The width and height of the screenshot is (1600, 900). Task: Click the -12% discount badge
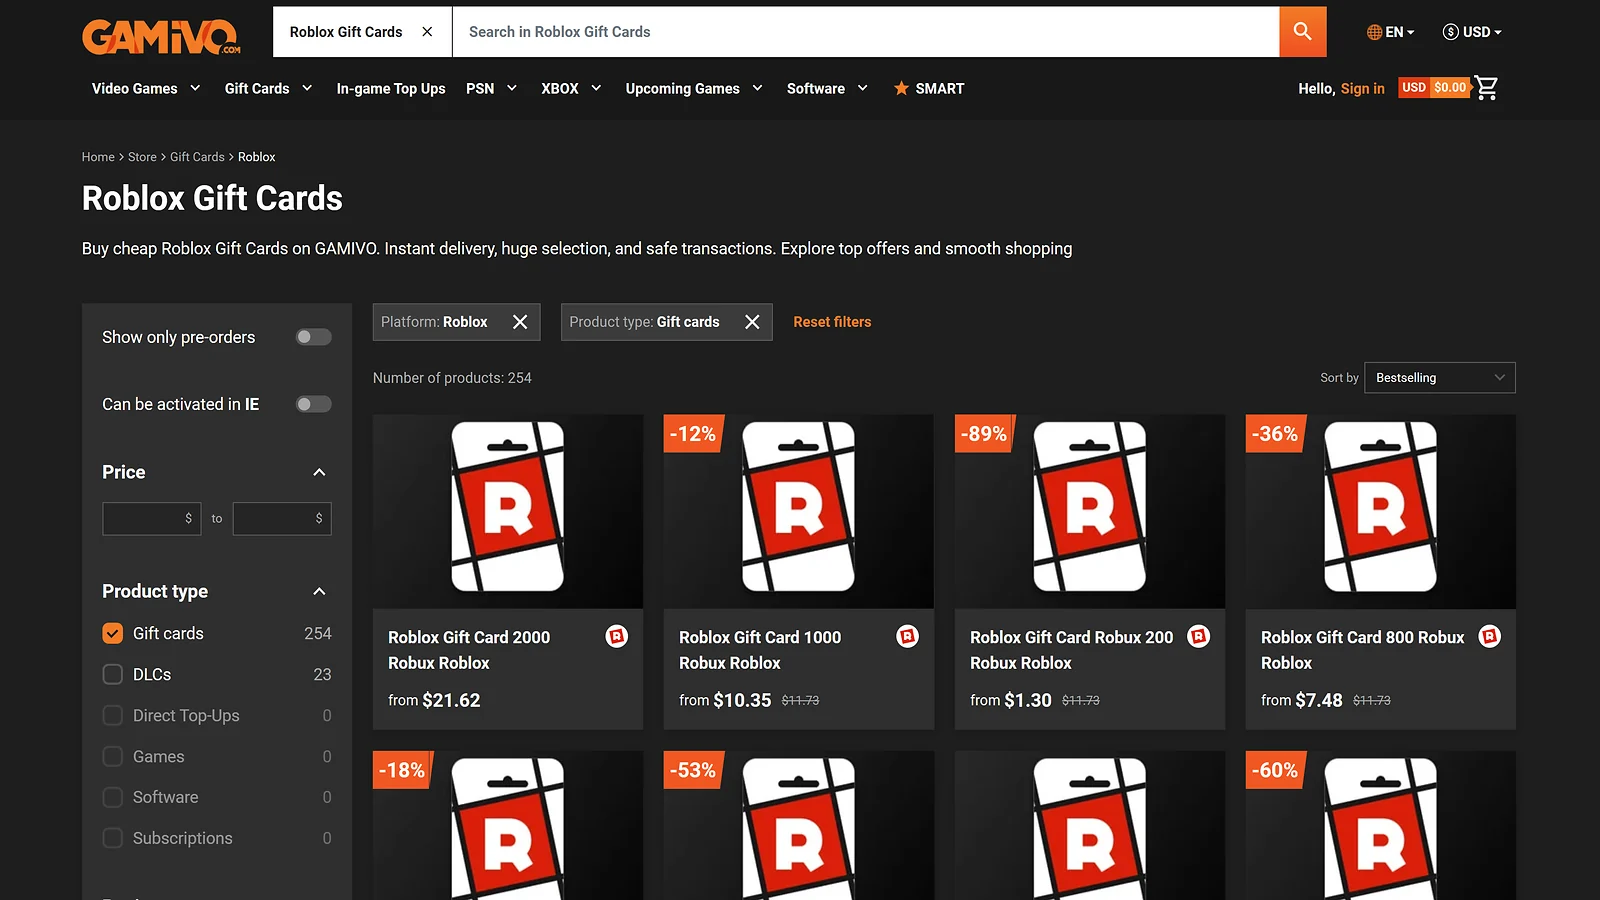point(693,434)
